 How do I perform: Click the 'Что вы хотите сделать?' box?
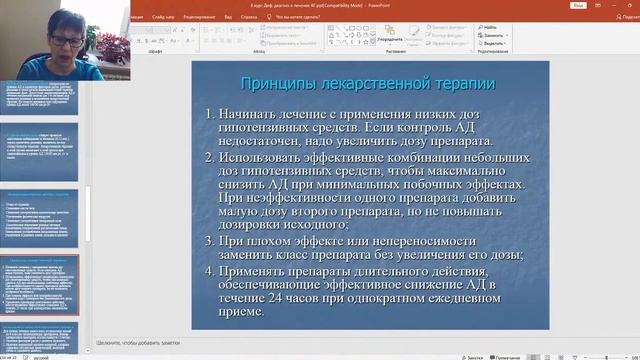pos(298,17)
